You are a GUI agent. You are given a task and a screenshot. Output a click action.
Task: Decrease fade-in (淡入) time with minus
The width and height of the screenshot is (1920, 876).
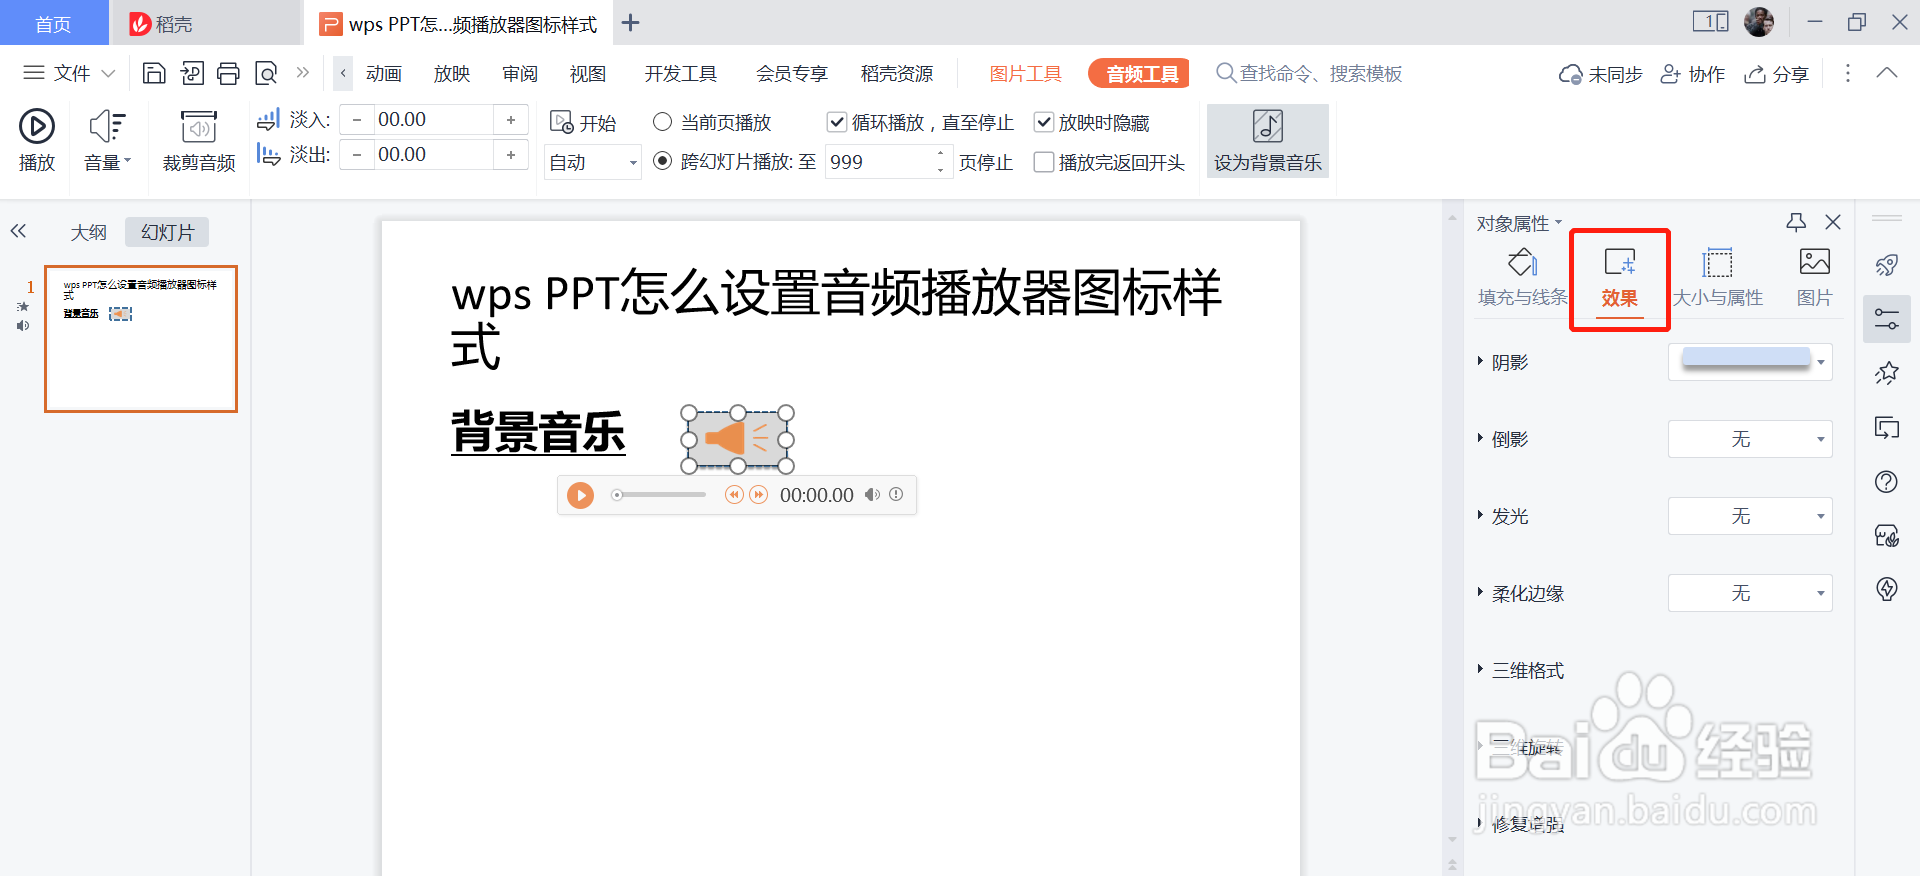357,120
